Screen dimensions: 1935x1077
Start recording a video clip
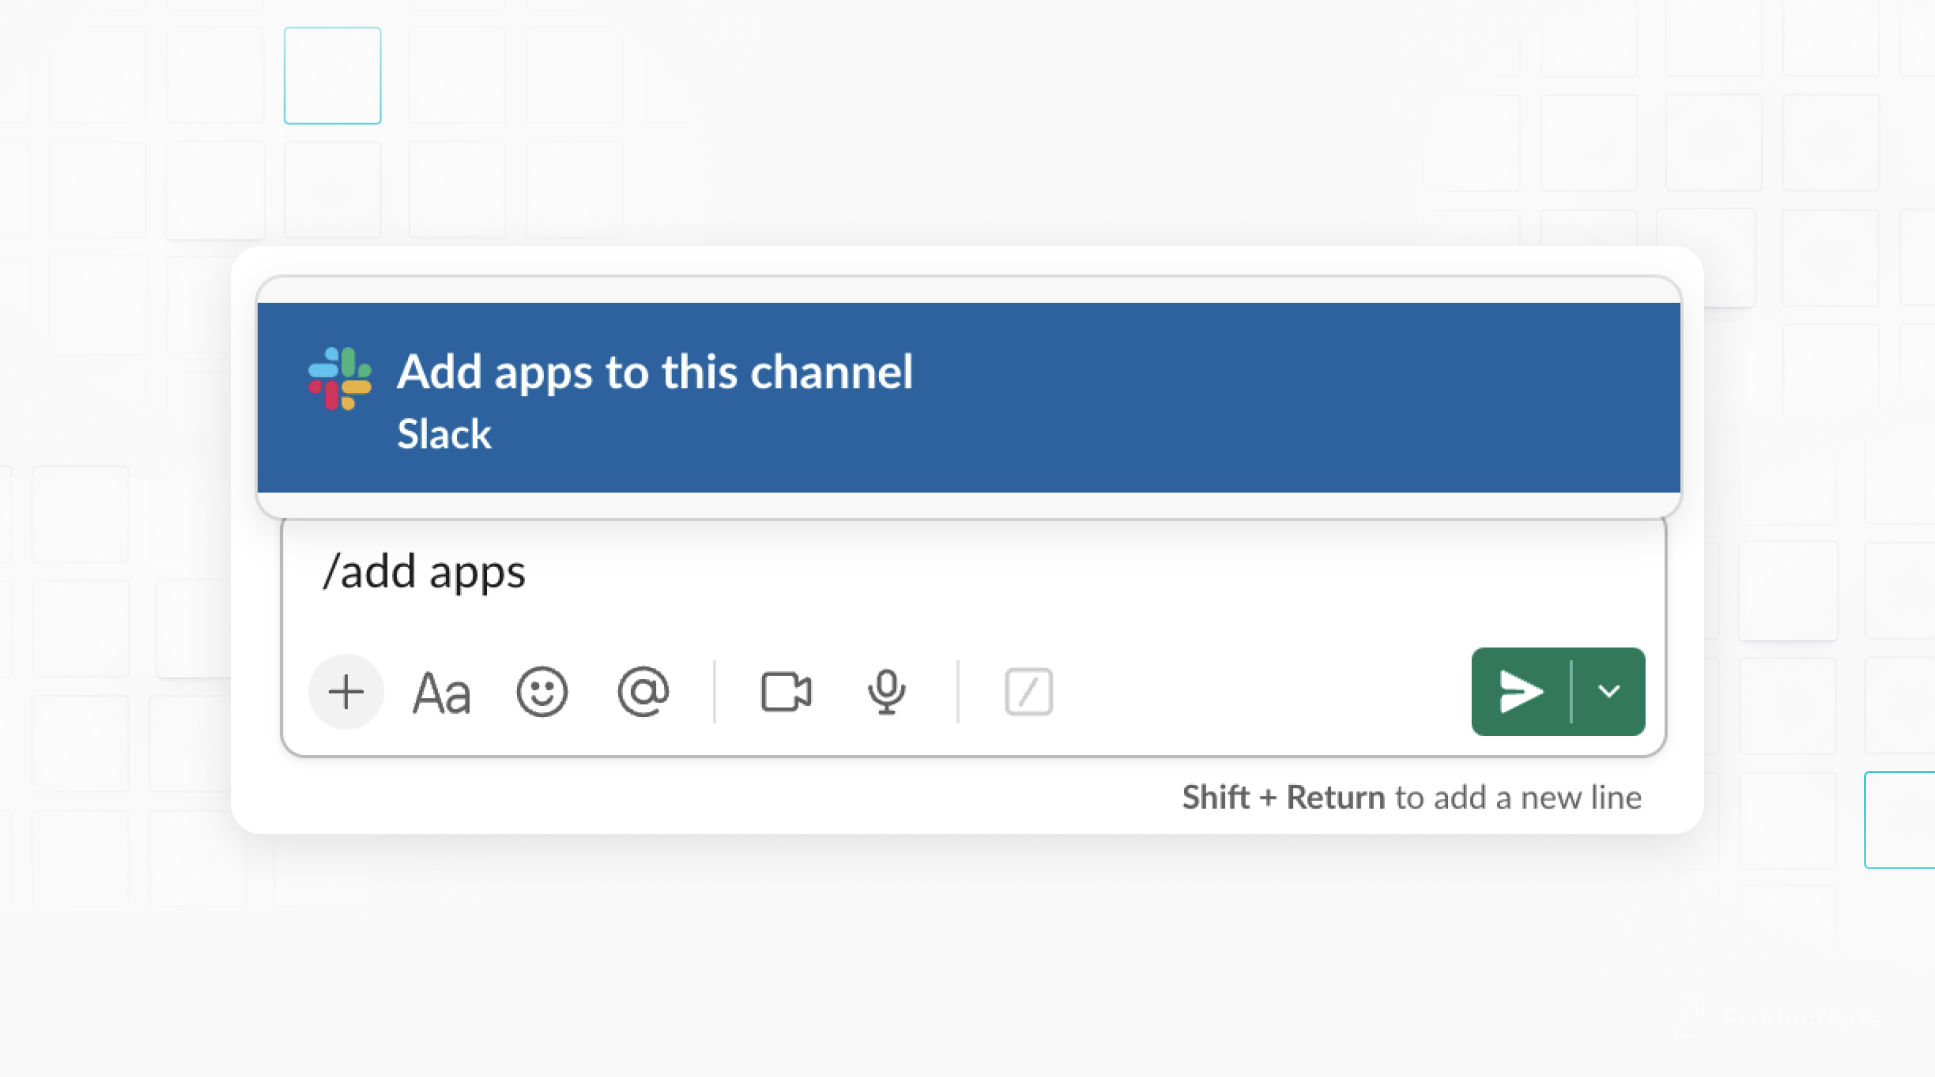point(786,692)
